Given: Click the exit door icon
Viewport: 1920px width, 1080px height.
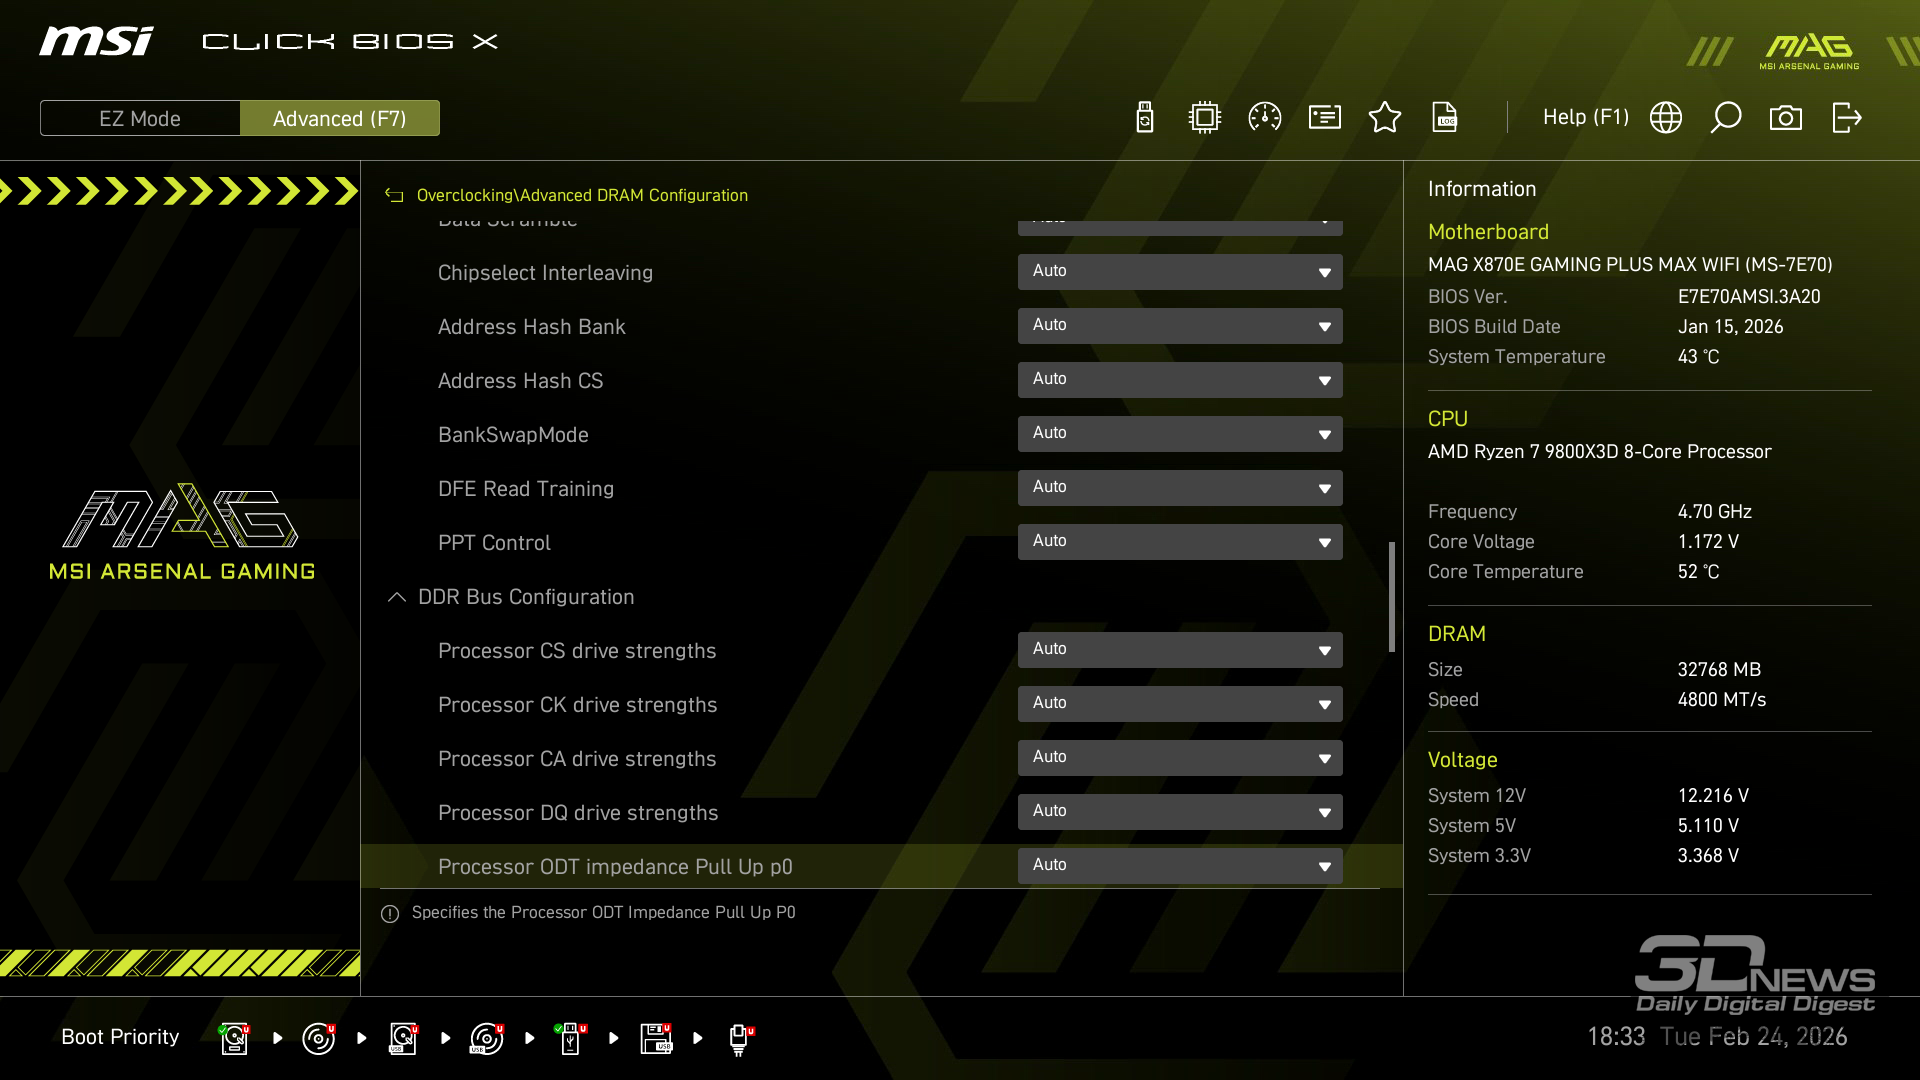Looking at the screenshot, I should tap(1846, 118).
